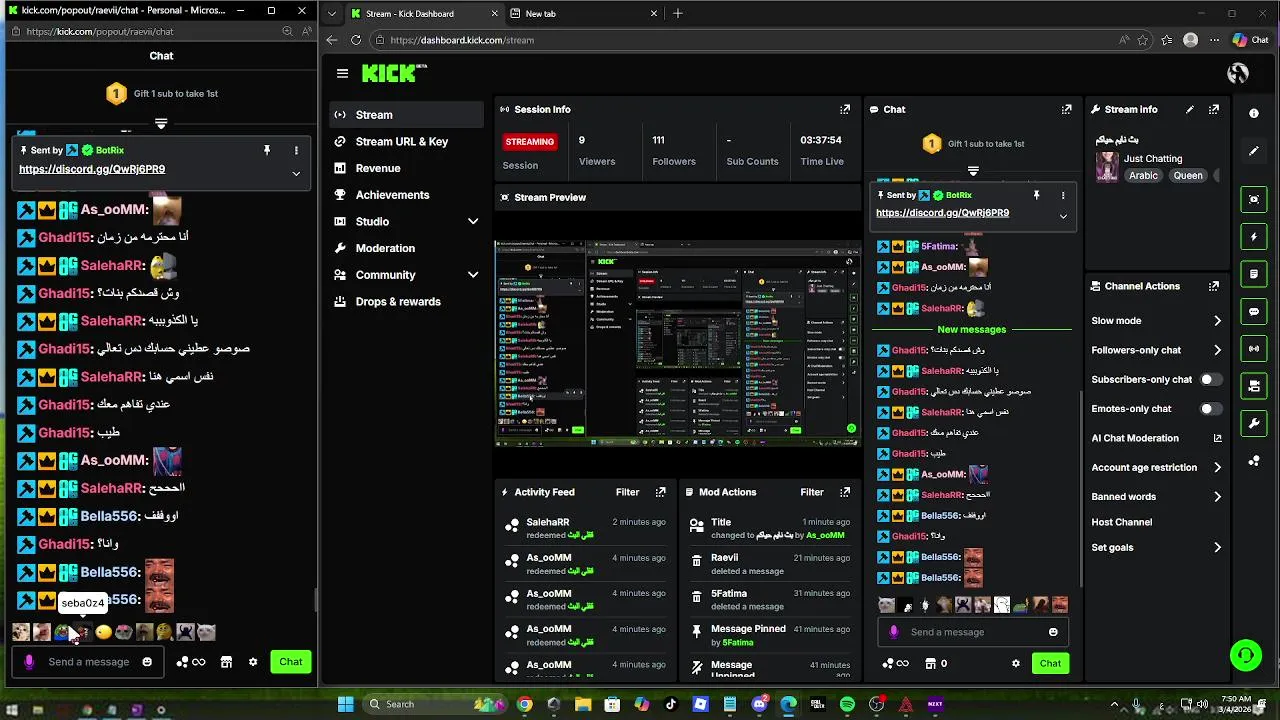Open the Revenue sidebar item
This screenshot has height=720, width=1280.
tap(406, 168)
